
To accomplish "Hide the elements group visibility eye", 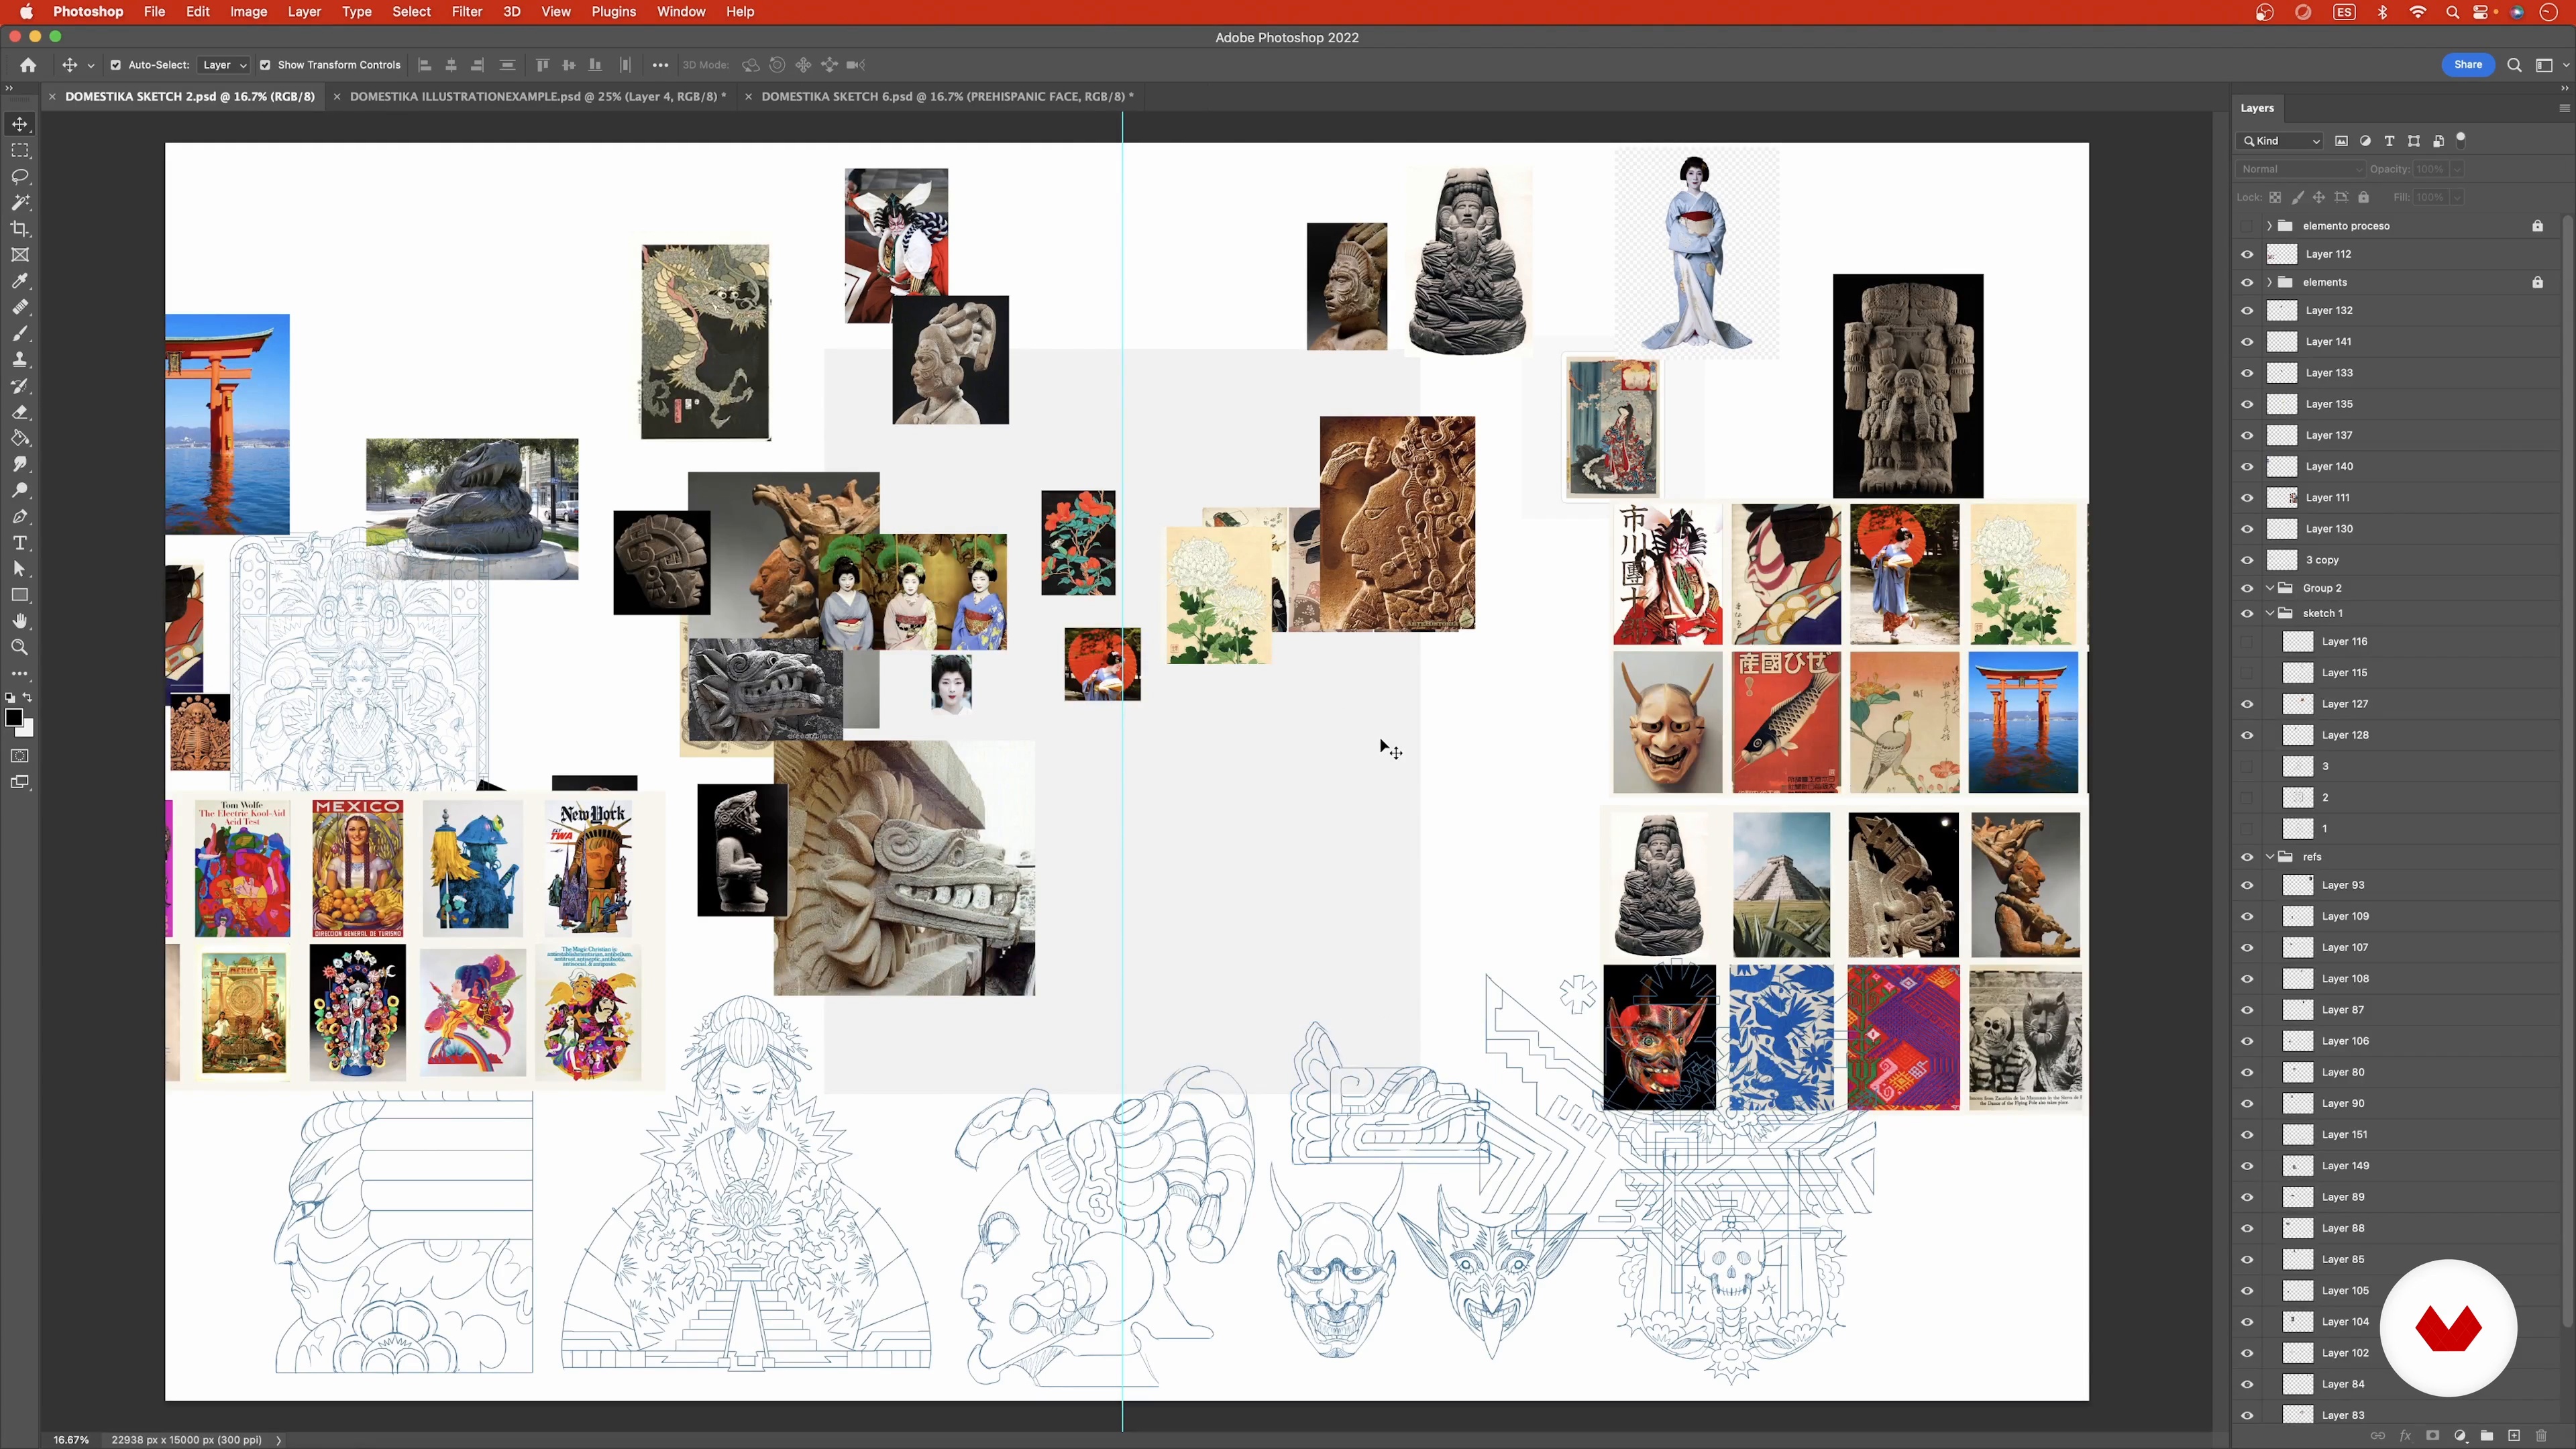I will pyautogui.click(x=2247, y=282).
